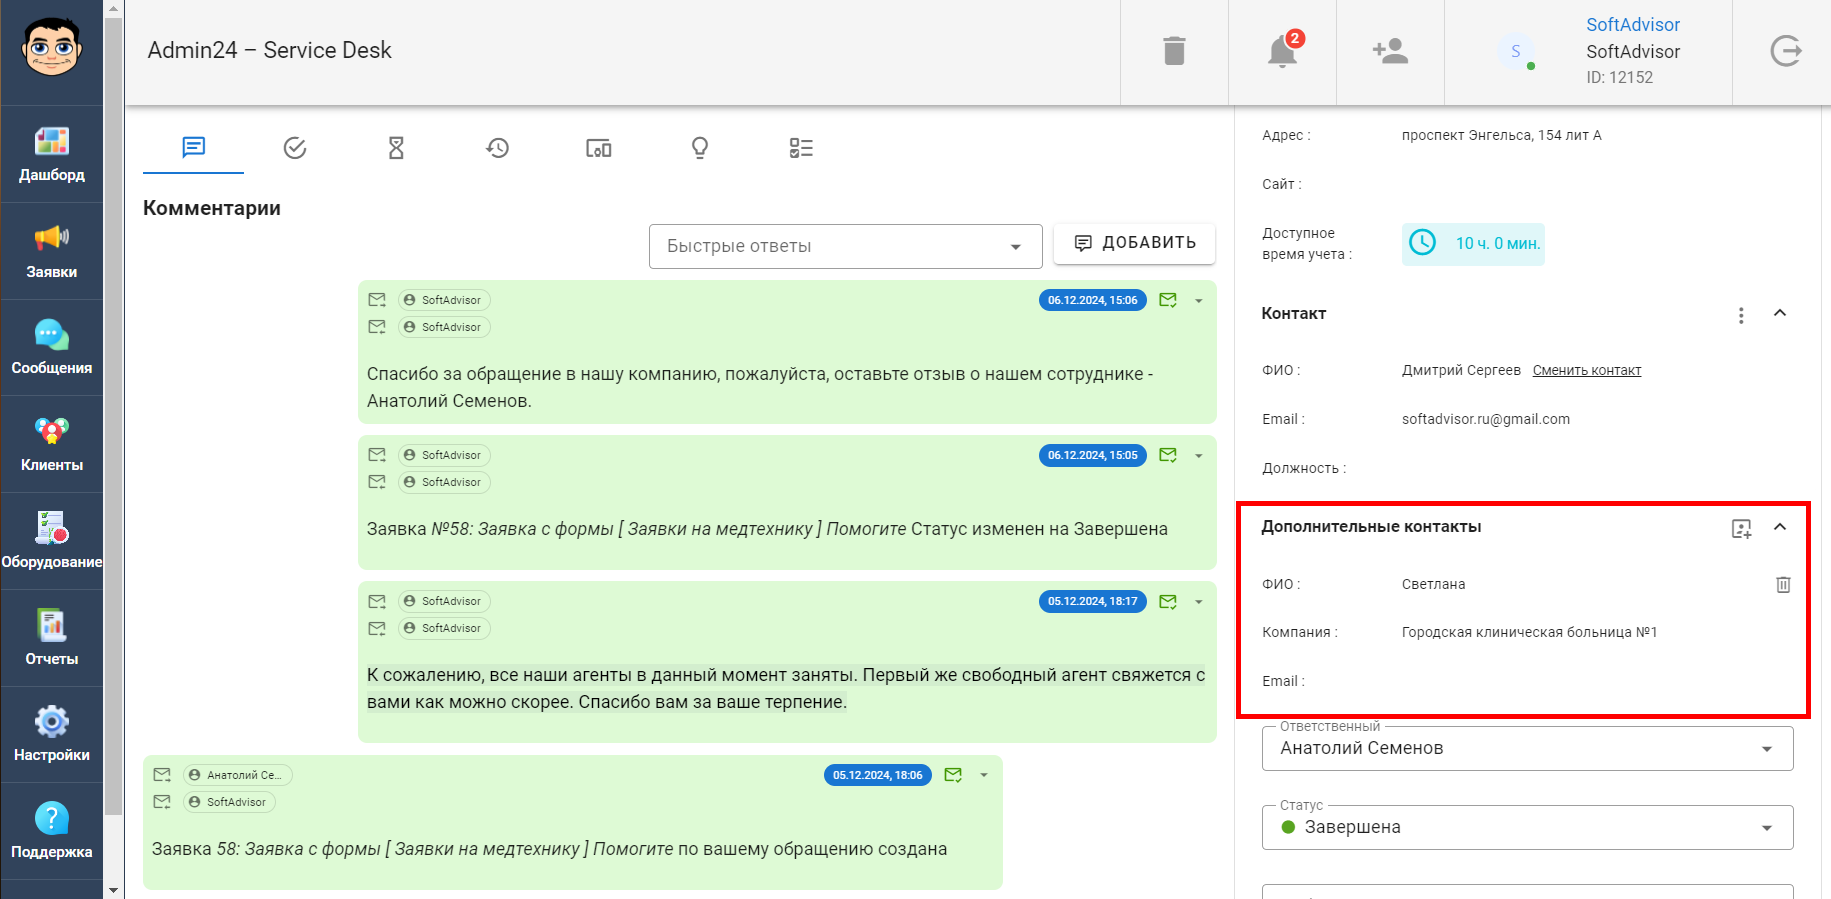Open the Ответственный dropdown

[1527, 748]
